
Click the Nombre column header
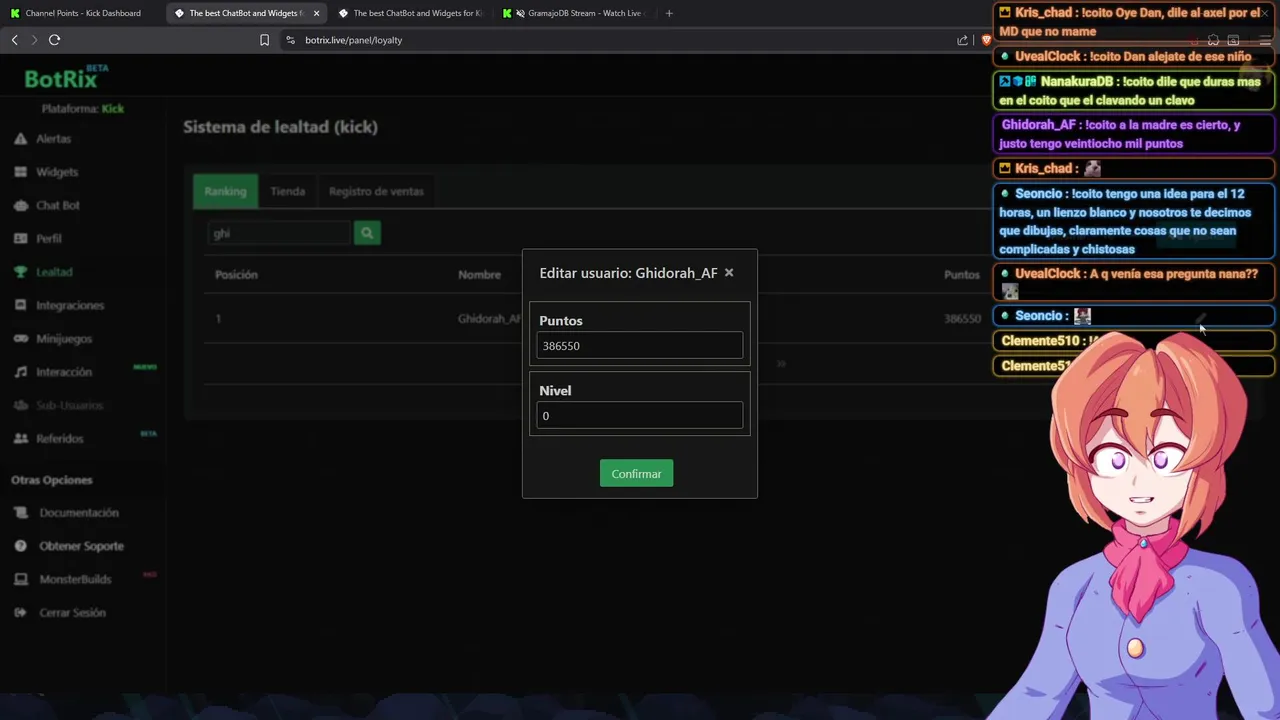(x=479, y=274)
